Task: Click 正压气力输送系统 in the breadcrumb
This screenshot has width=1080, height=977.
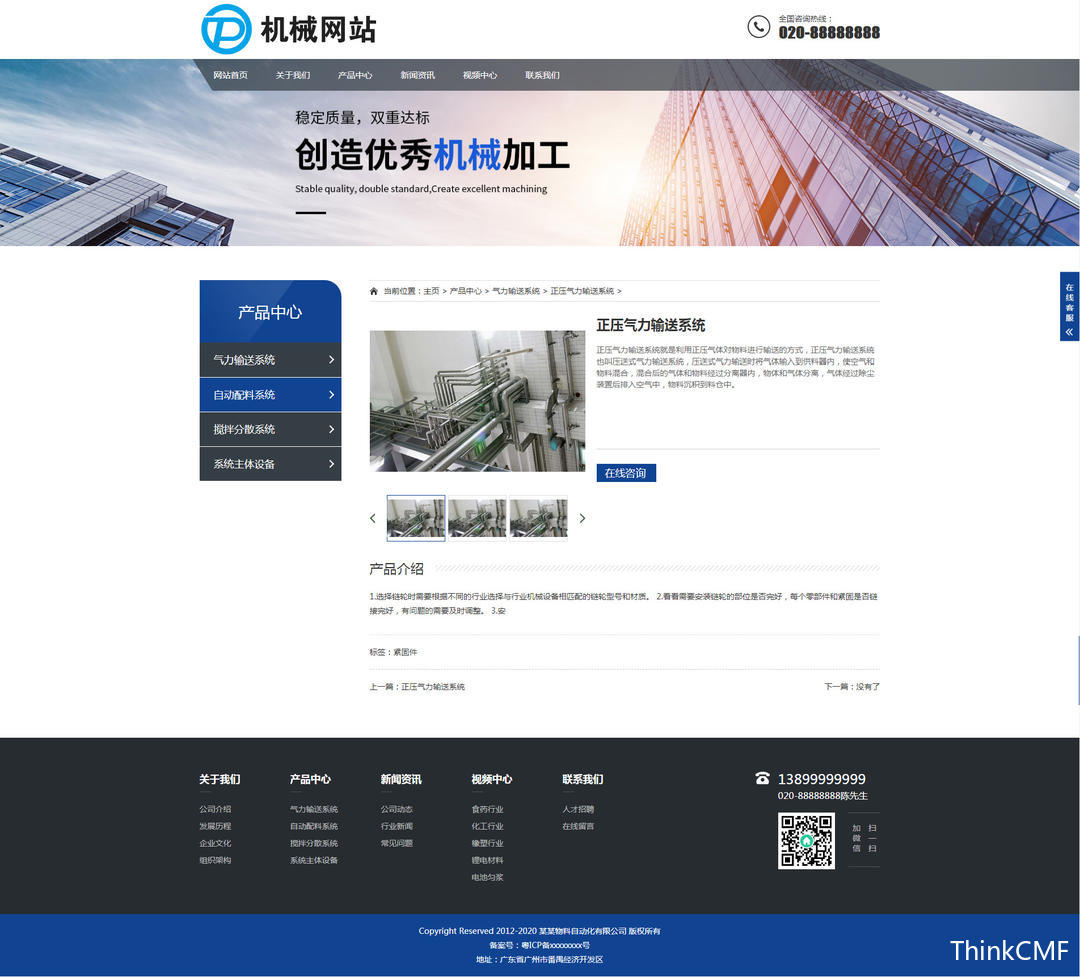Action: tap(582, 291)
